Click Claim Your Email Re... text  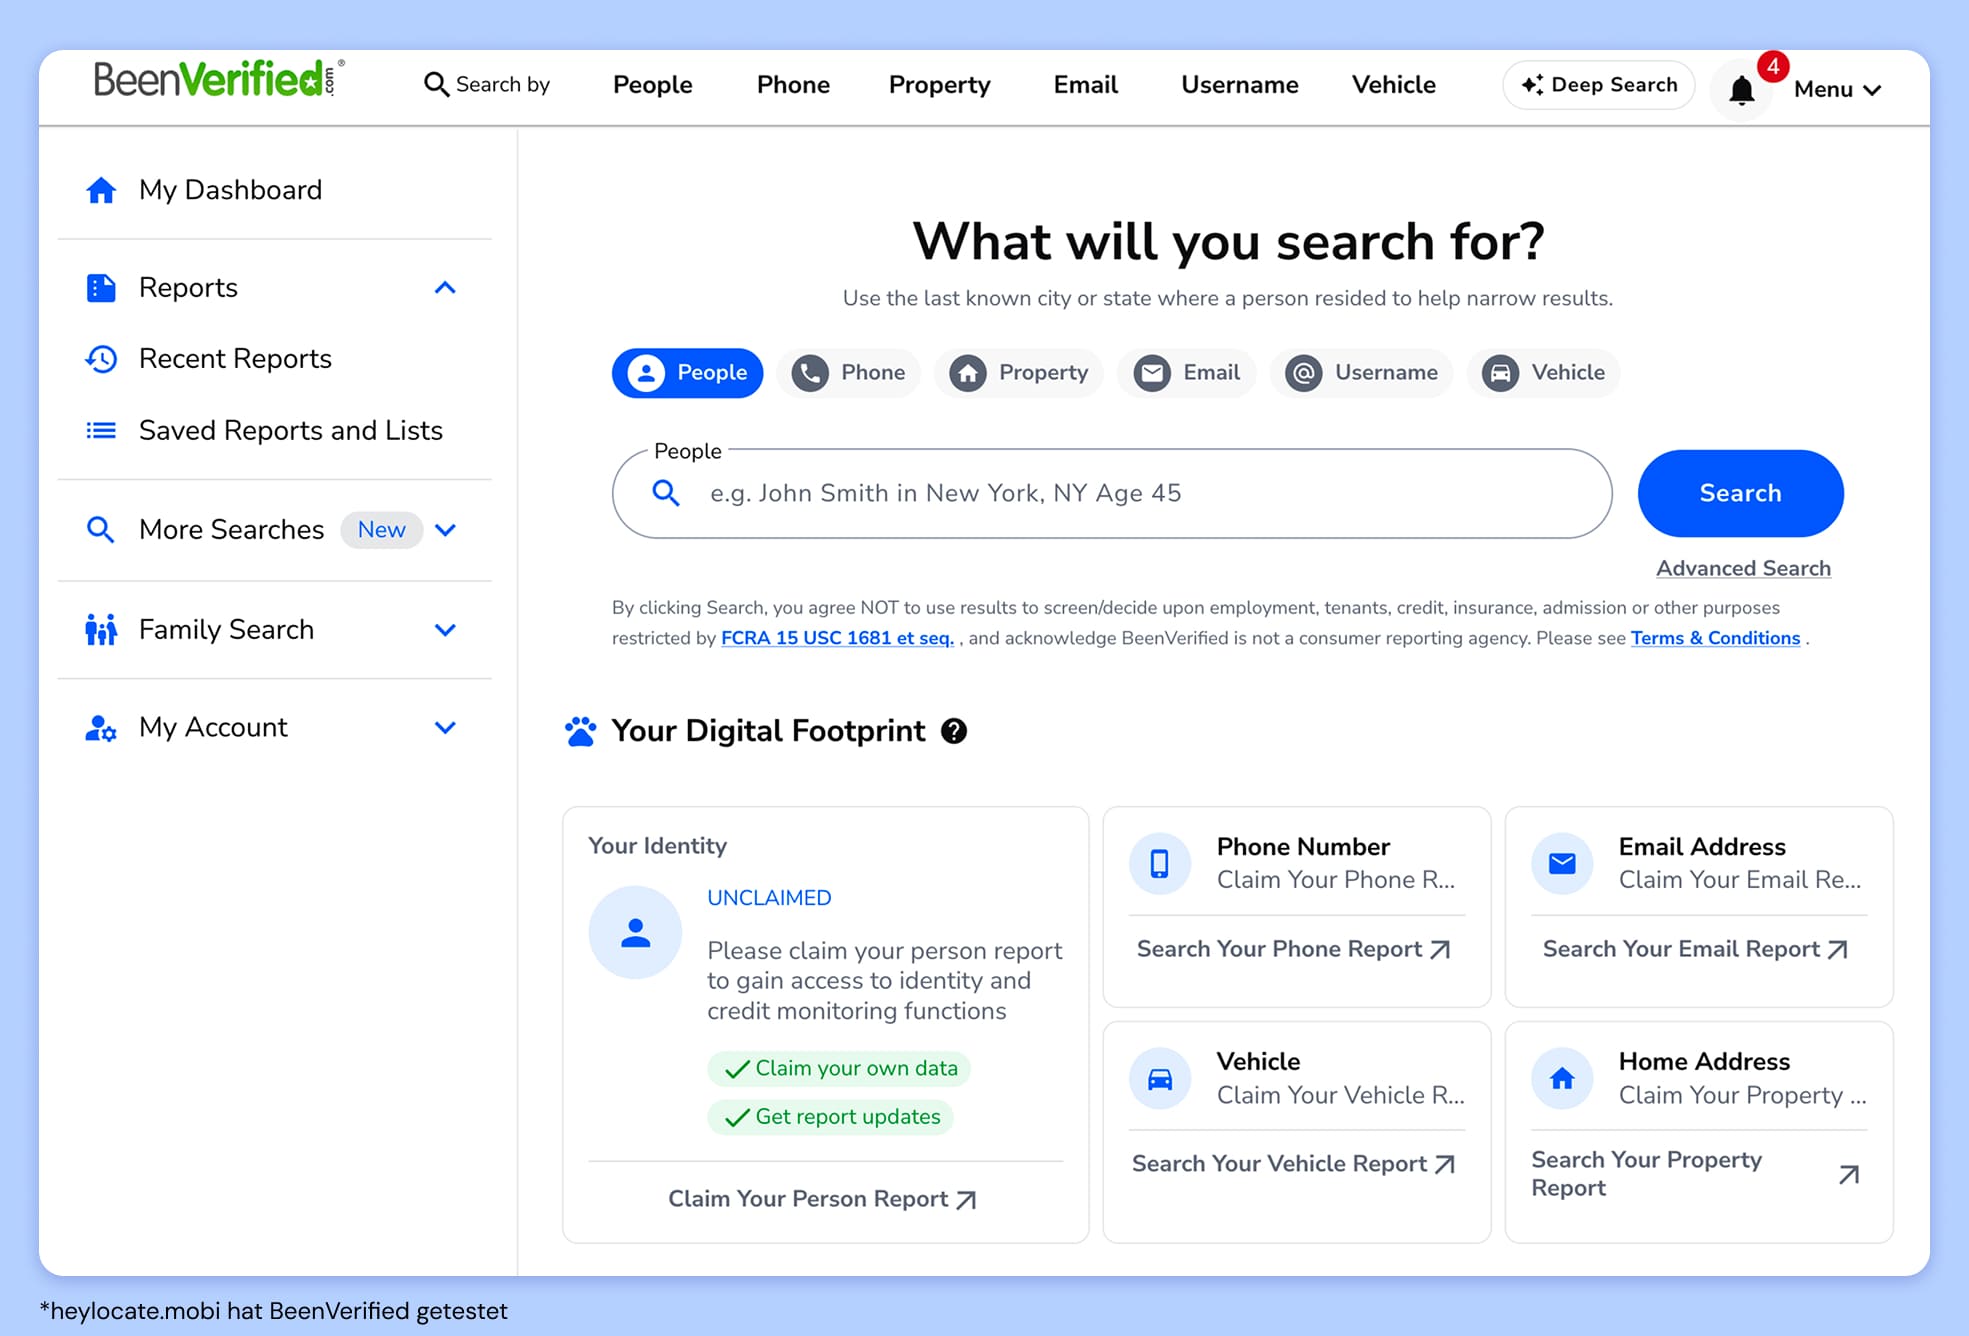(1740, 880)
